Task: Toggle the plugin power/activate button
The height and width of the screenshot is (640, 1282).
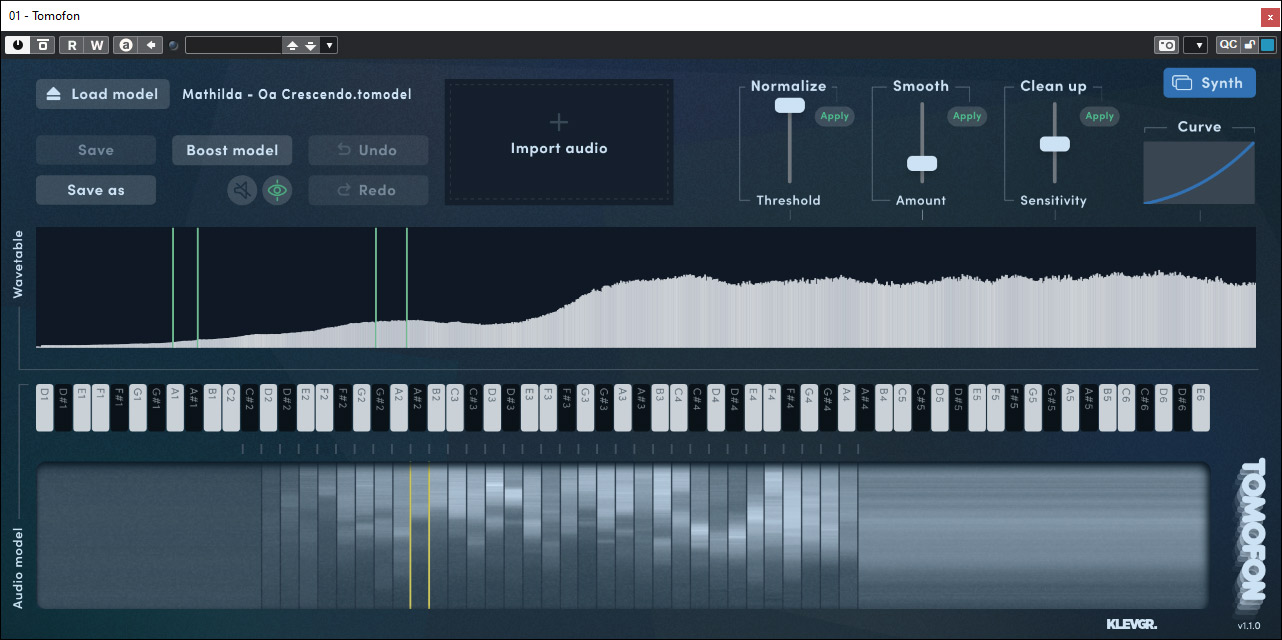Action: coord(18,45)
